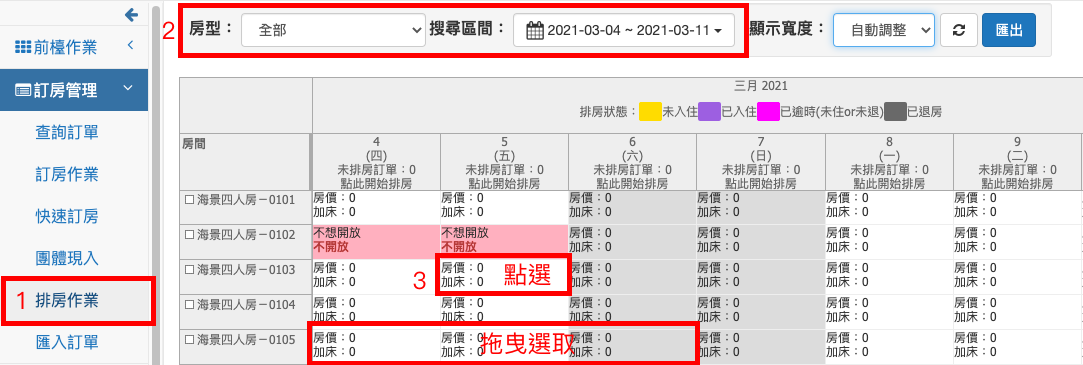Collapse sidebar with the left arrow icon
Screen dimensions: 1083x365
131,15
